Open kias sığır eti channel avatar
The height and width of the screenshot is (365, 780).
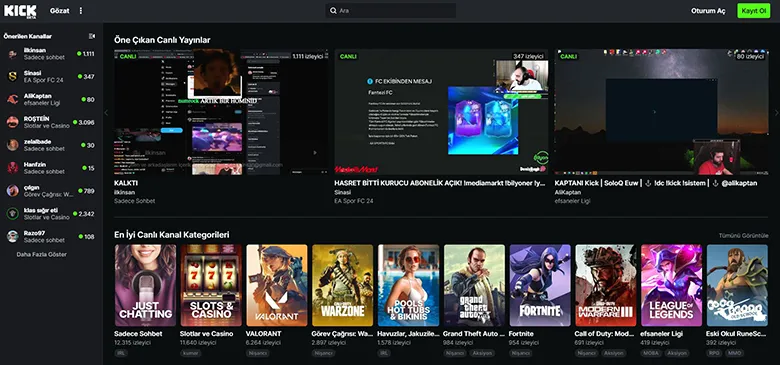click(12, 214)
